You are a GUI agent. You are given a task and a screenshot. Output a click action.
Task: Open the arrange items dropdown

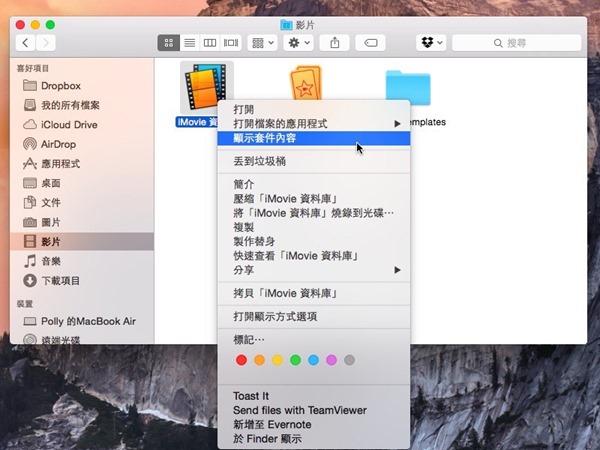pos(262,43)
